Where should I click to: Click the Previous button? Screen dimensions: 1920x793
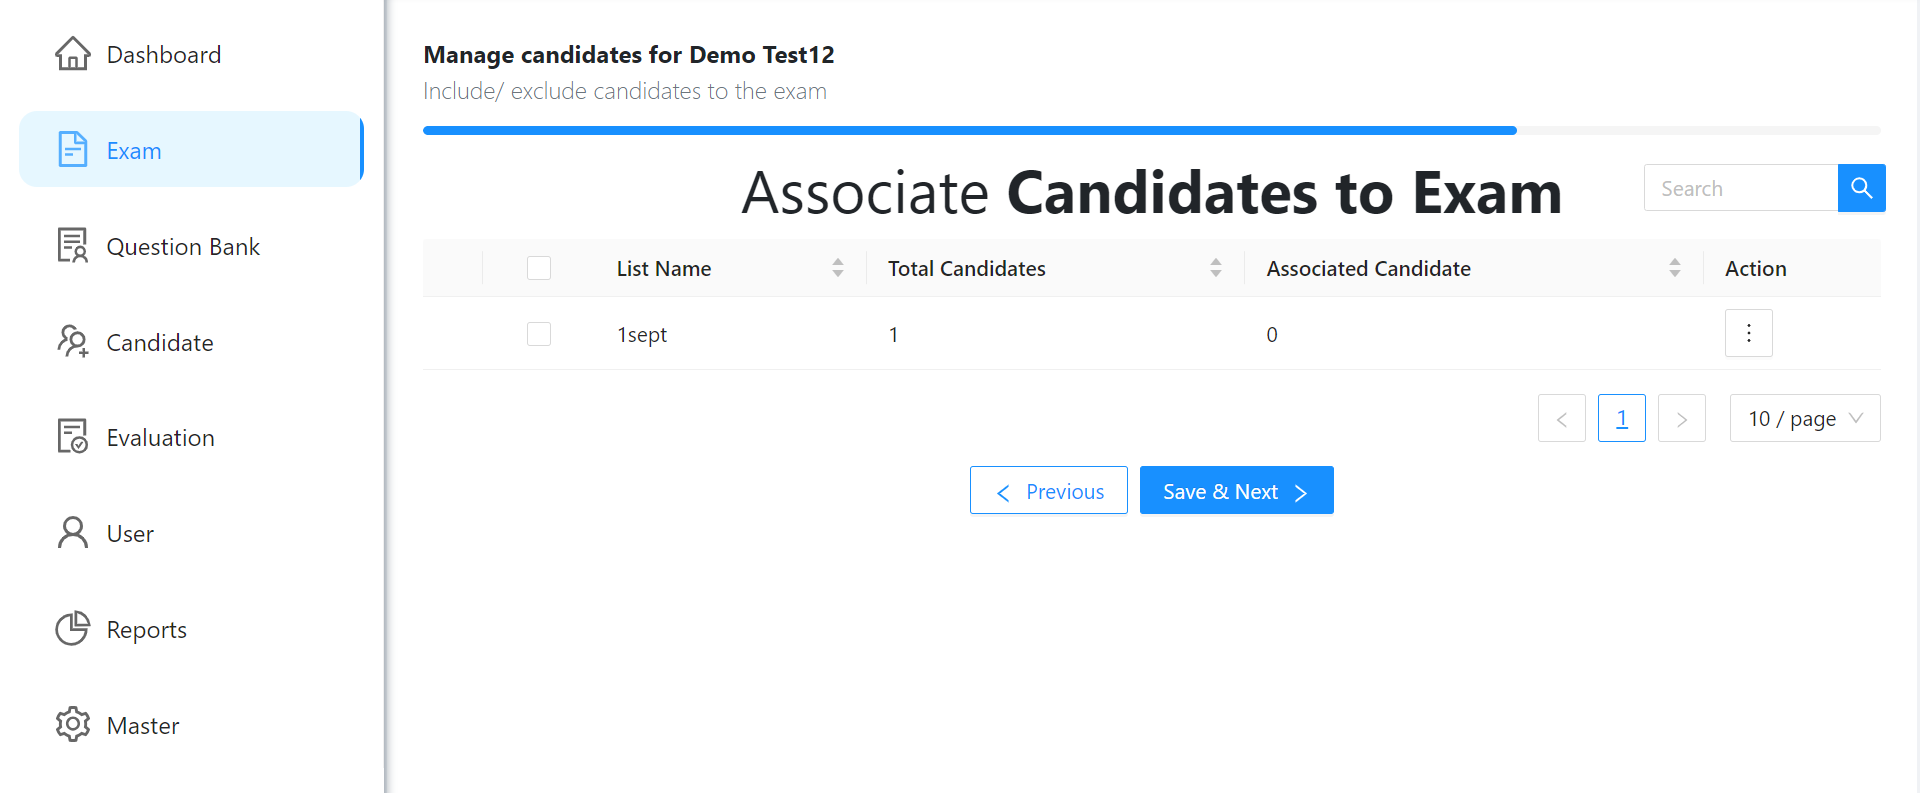coord(1049,490)
